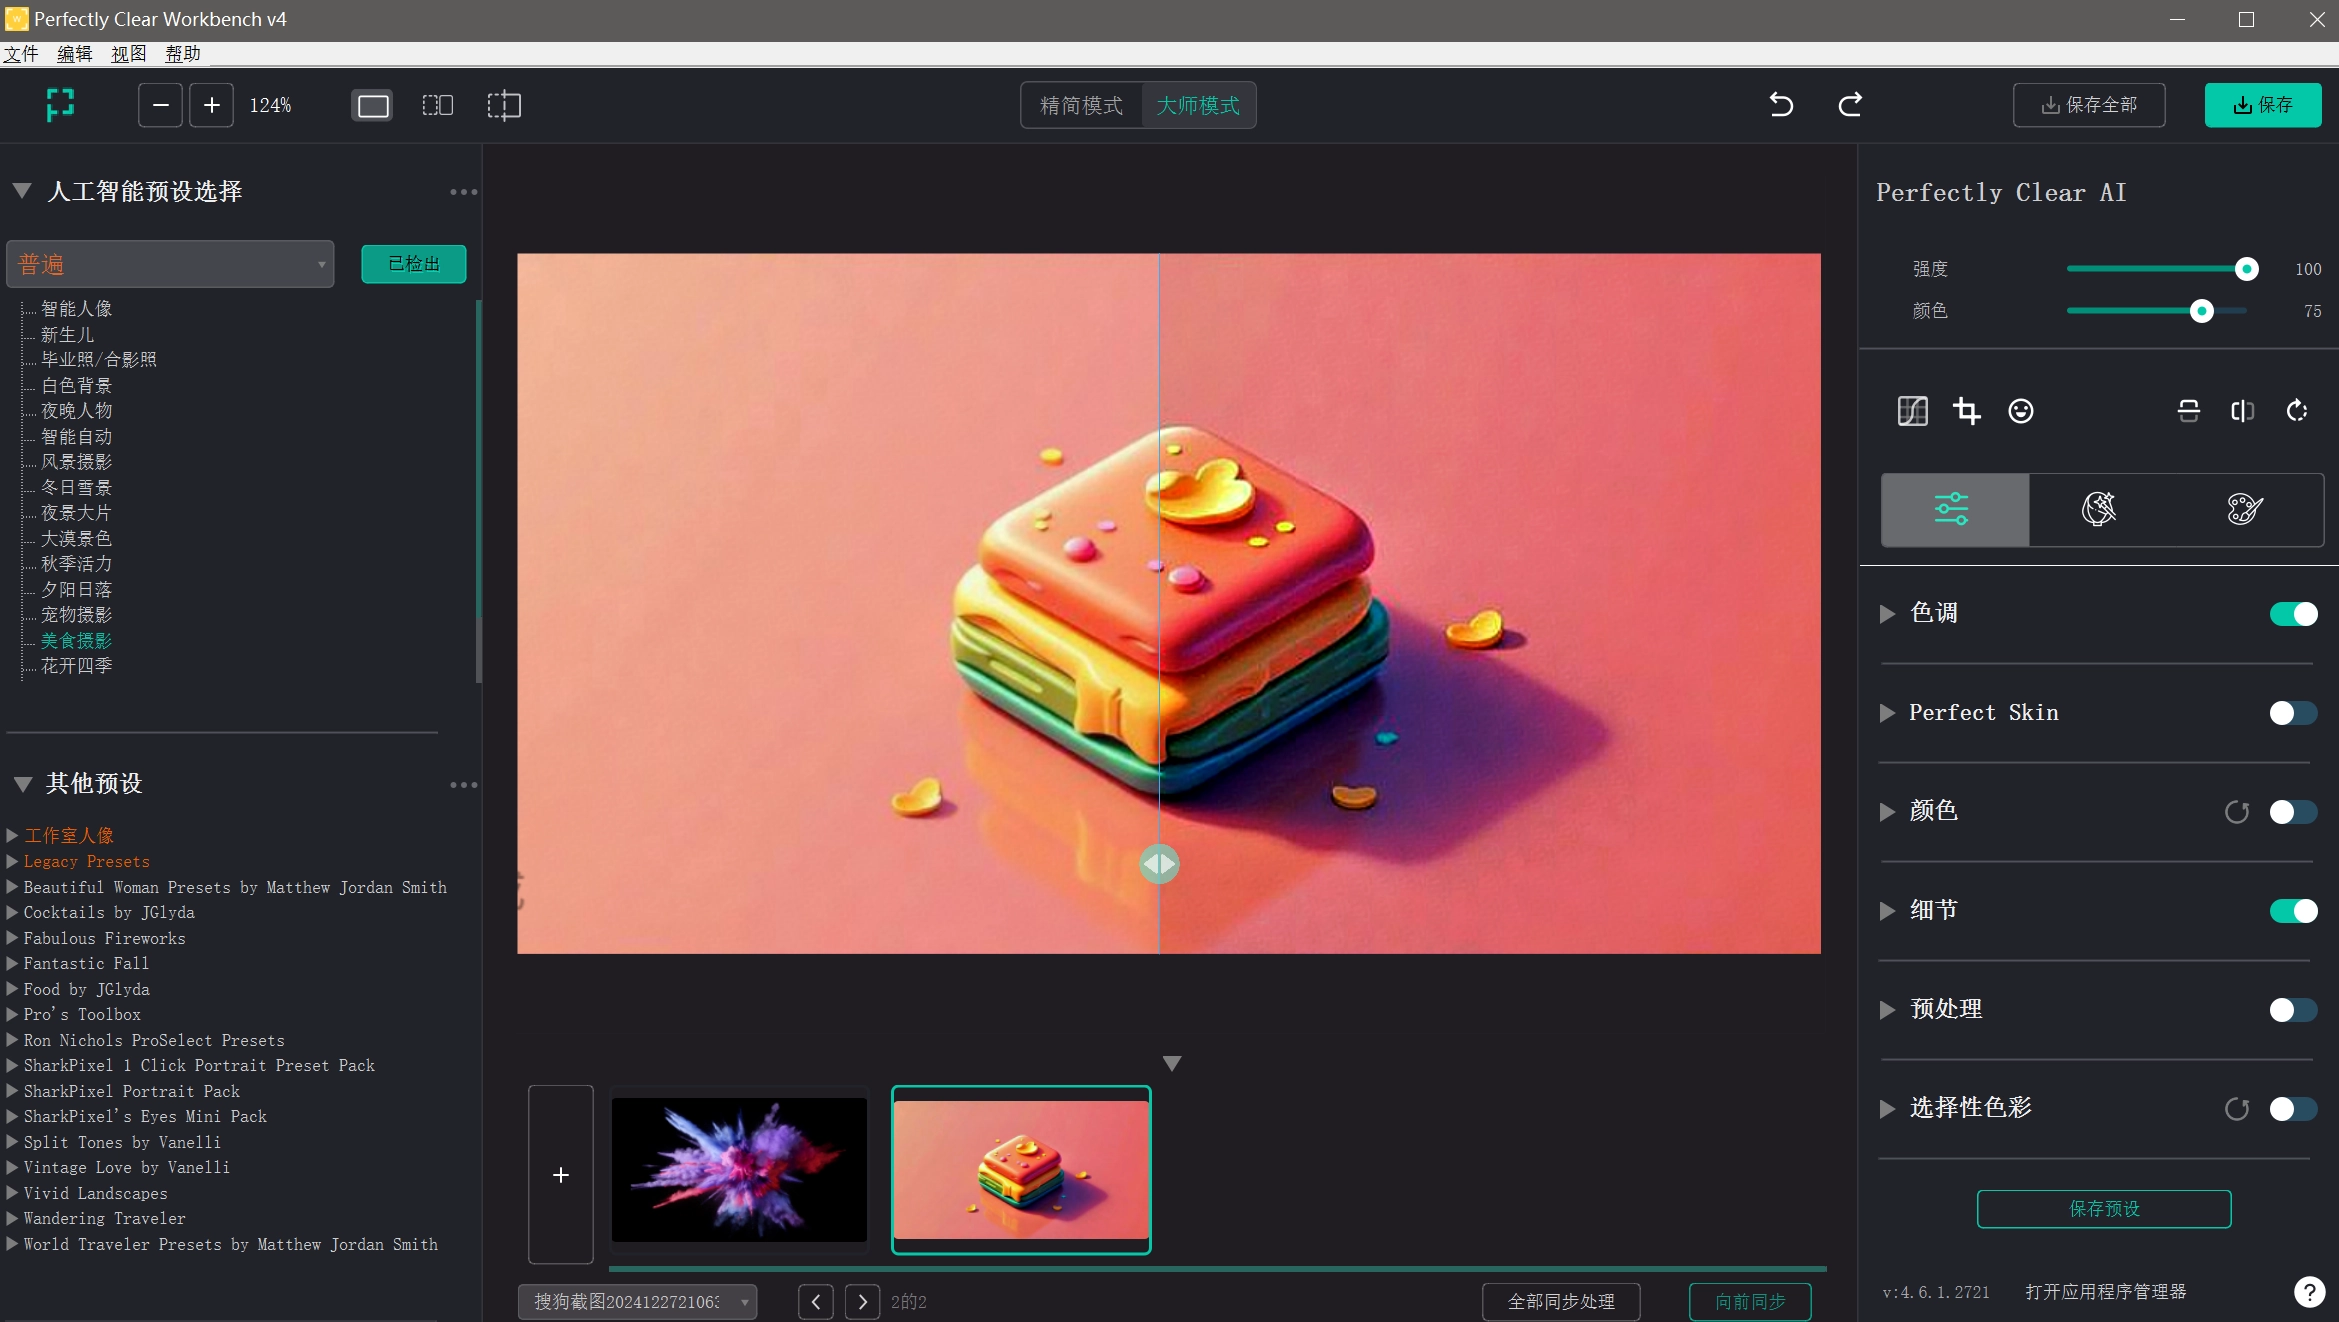Click the 保存预设 button
The width and height of the screenshot is (2339, 1322).
pyautogui.click(x=2103, y=1209)
